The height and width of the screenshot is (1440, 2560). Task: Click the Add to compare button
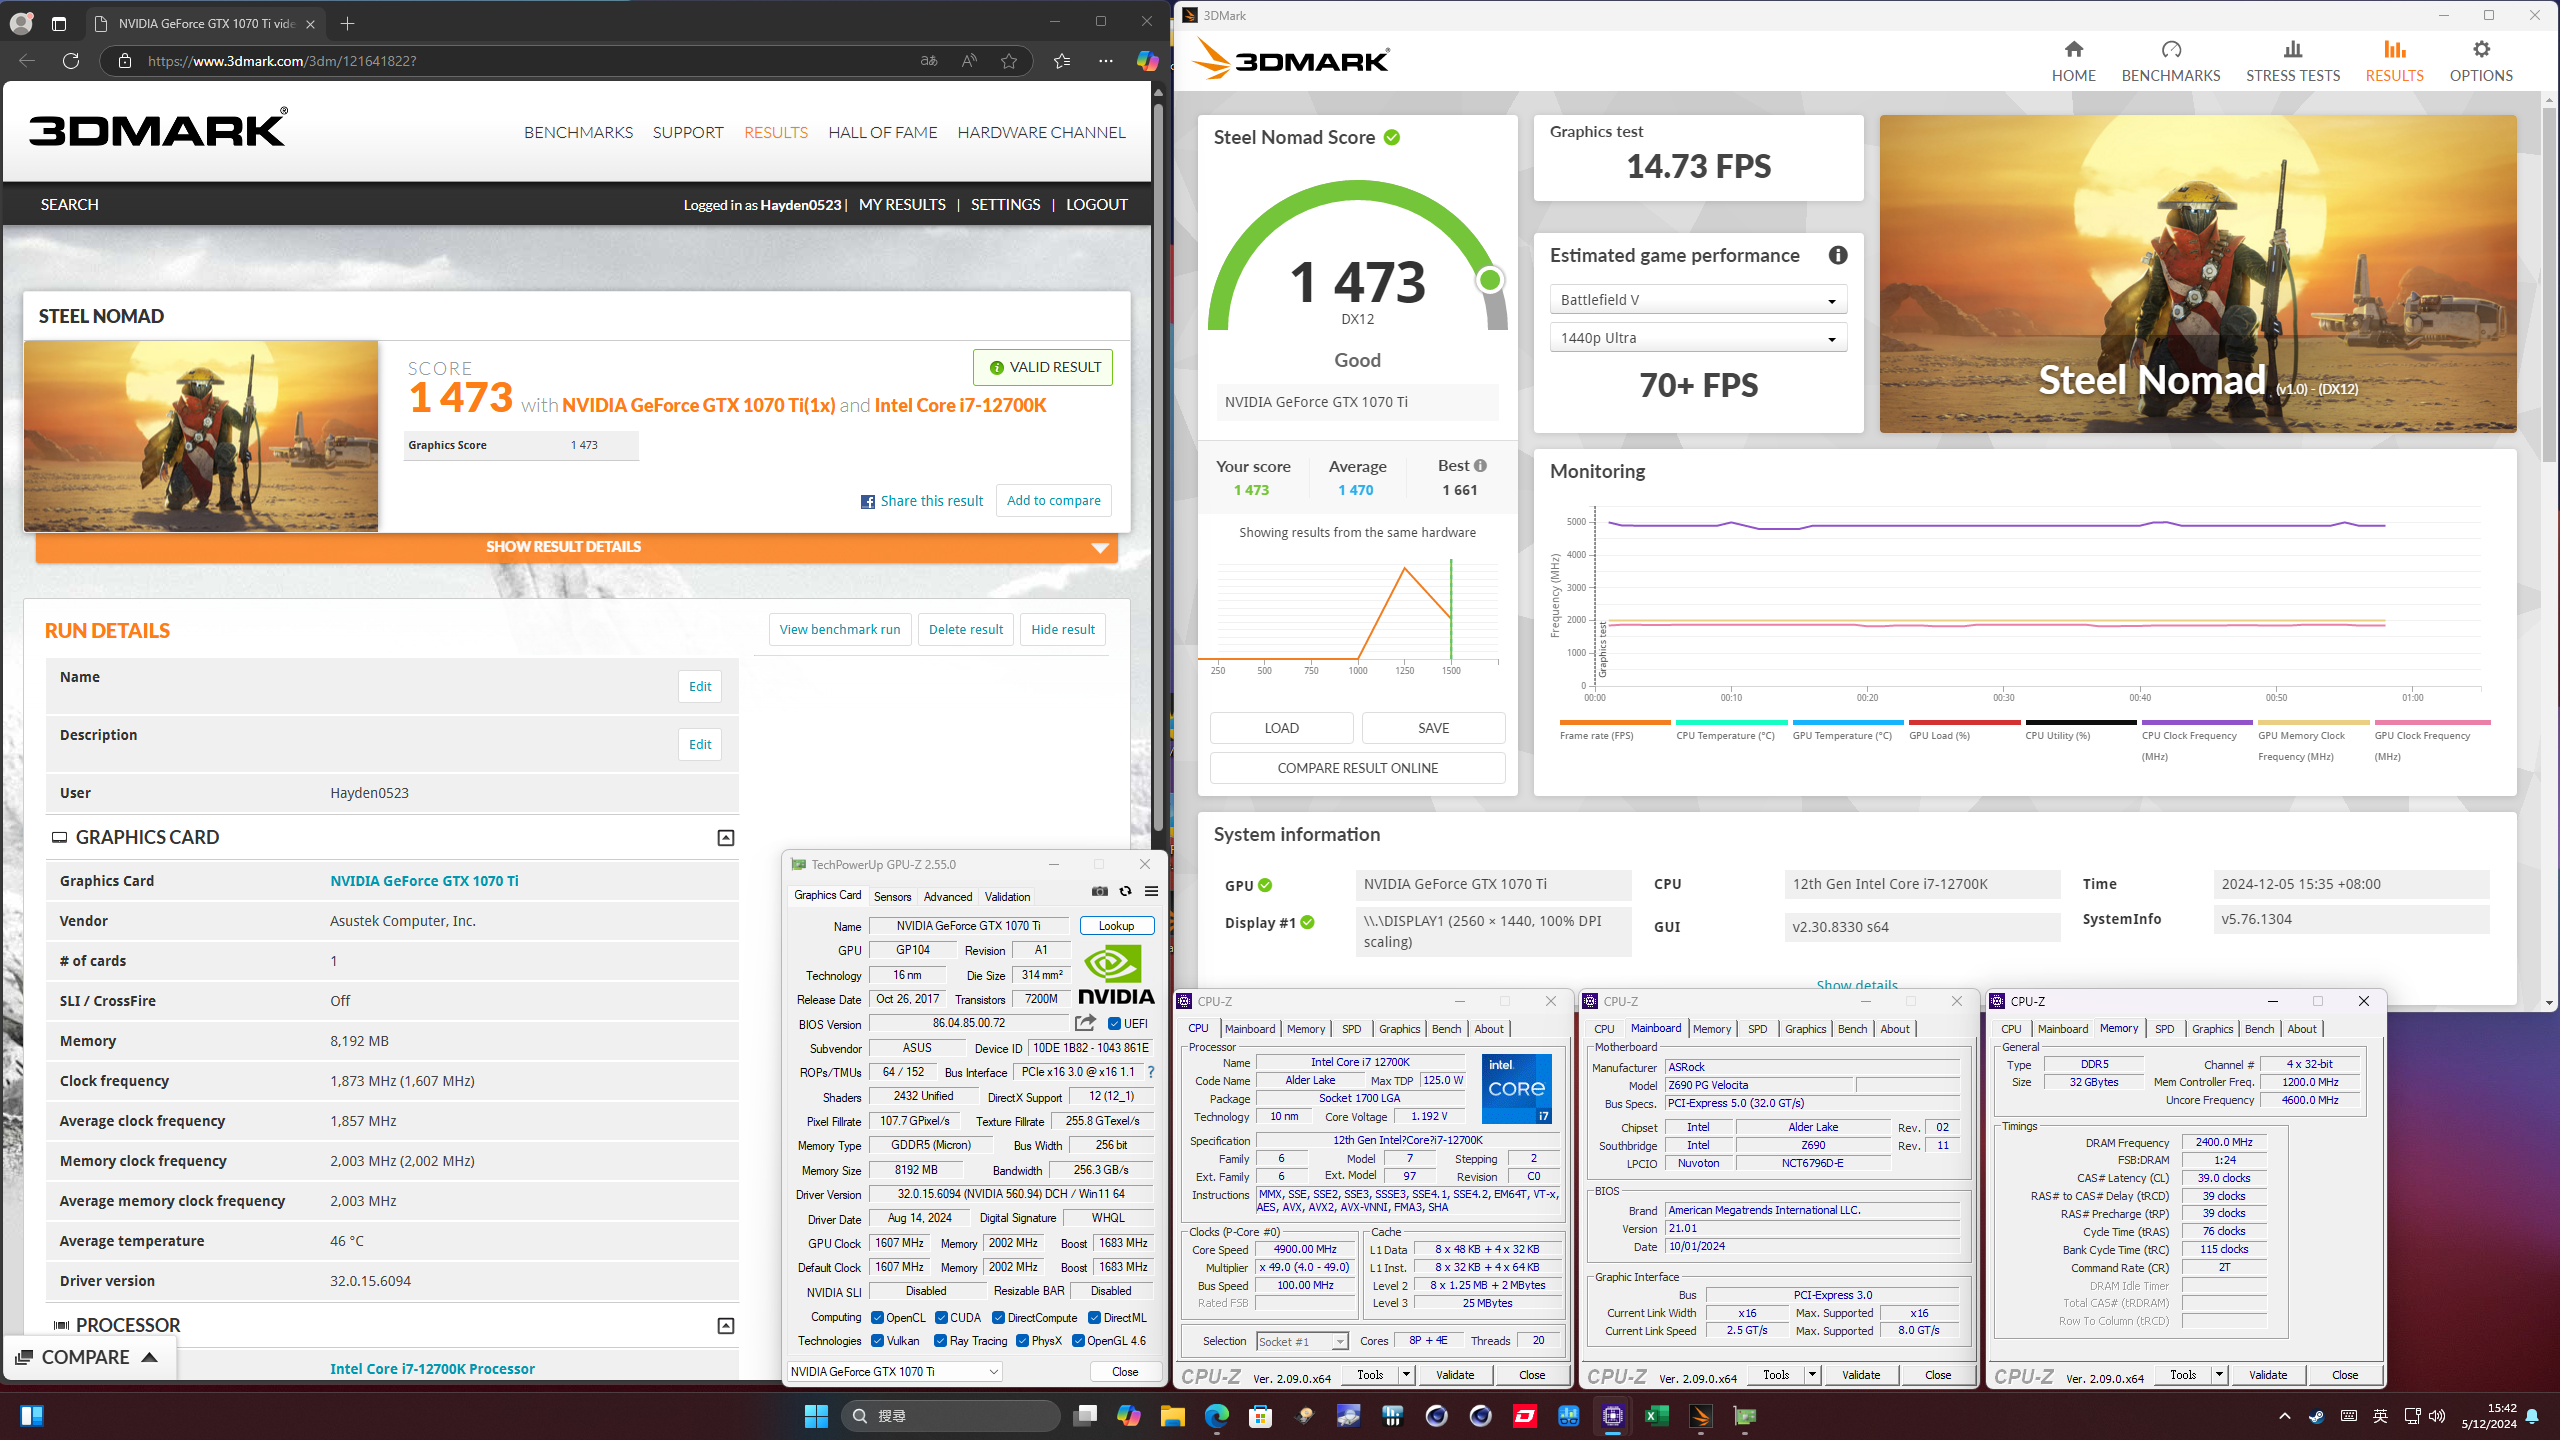(1053, 500)
